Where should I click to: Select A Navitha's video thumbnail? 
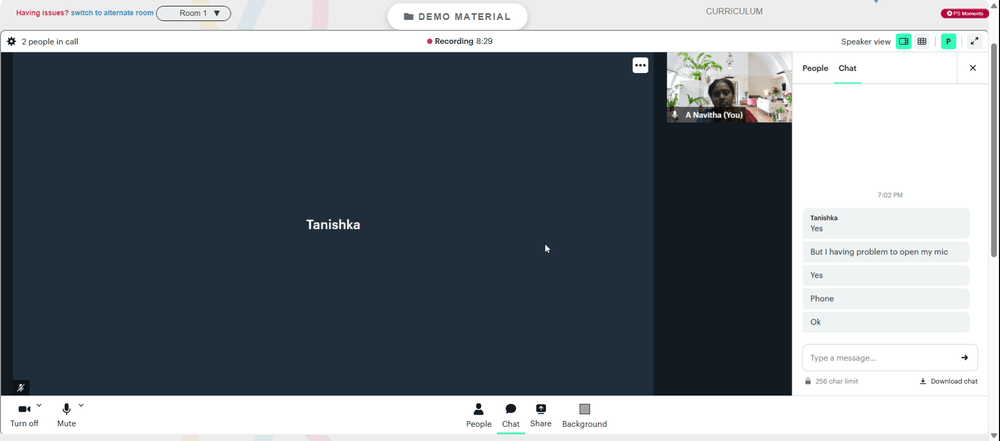point(730,87)
